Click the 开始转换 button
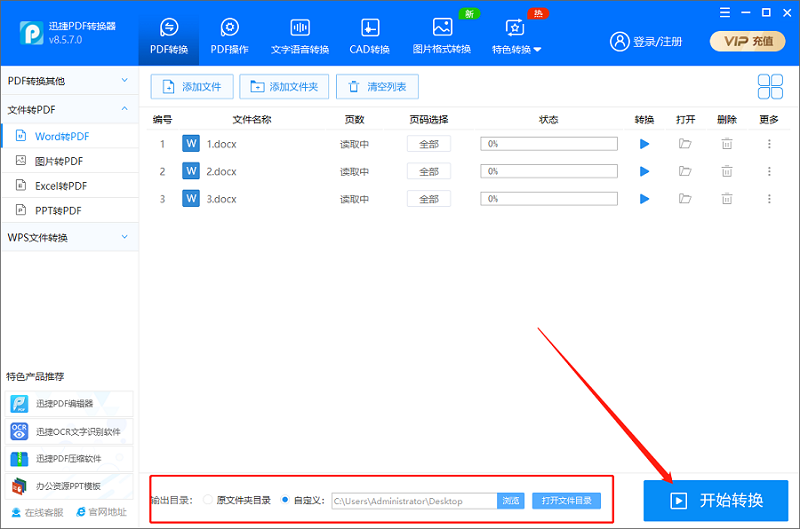The height and width of the screenshot is (529, 800). click(716, 500)
